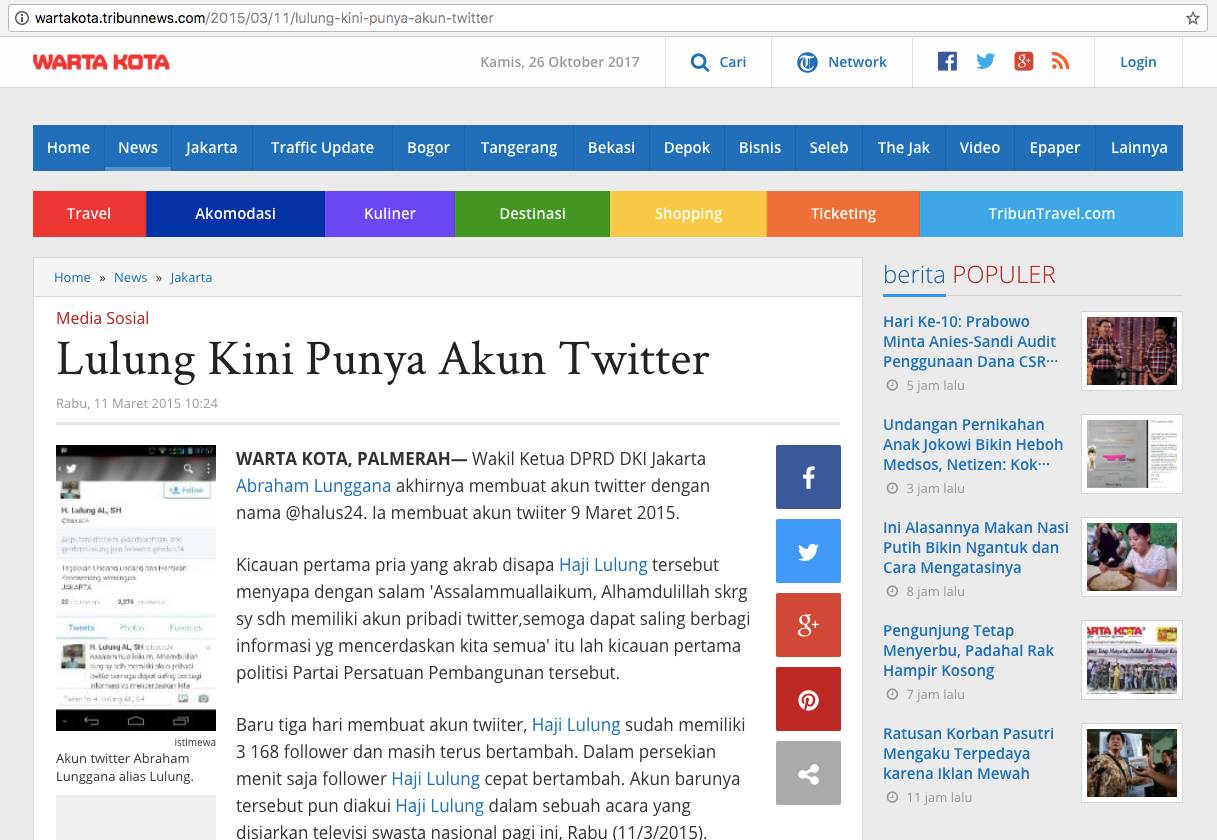Open Makan Nasi Putih Ngantuk article

(976, 548)
